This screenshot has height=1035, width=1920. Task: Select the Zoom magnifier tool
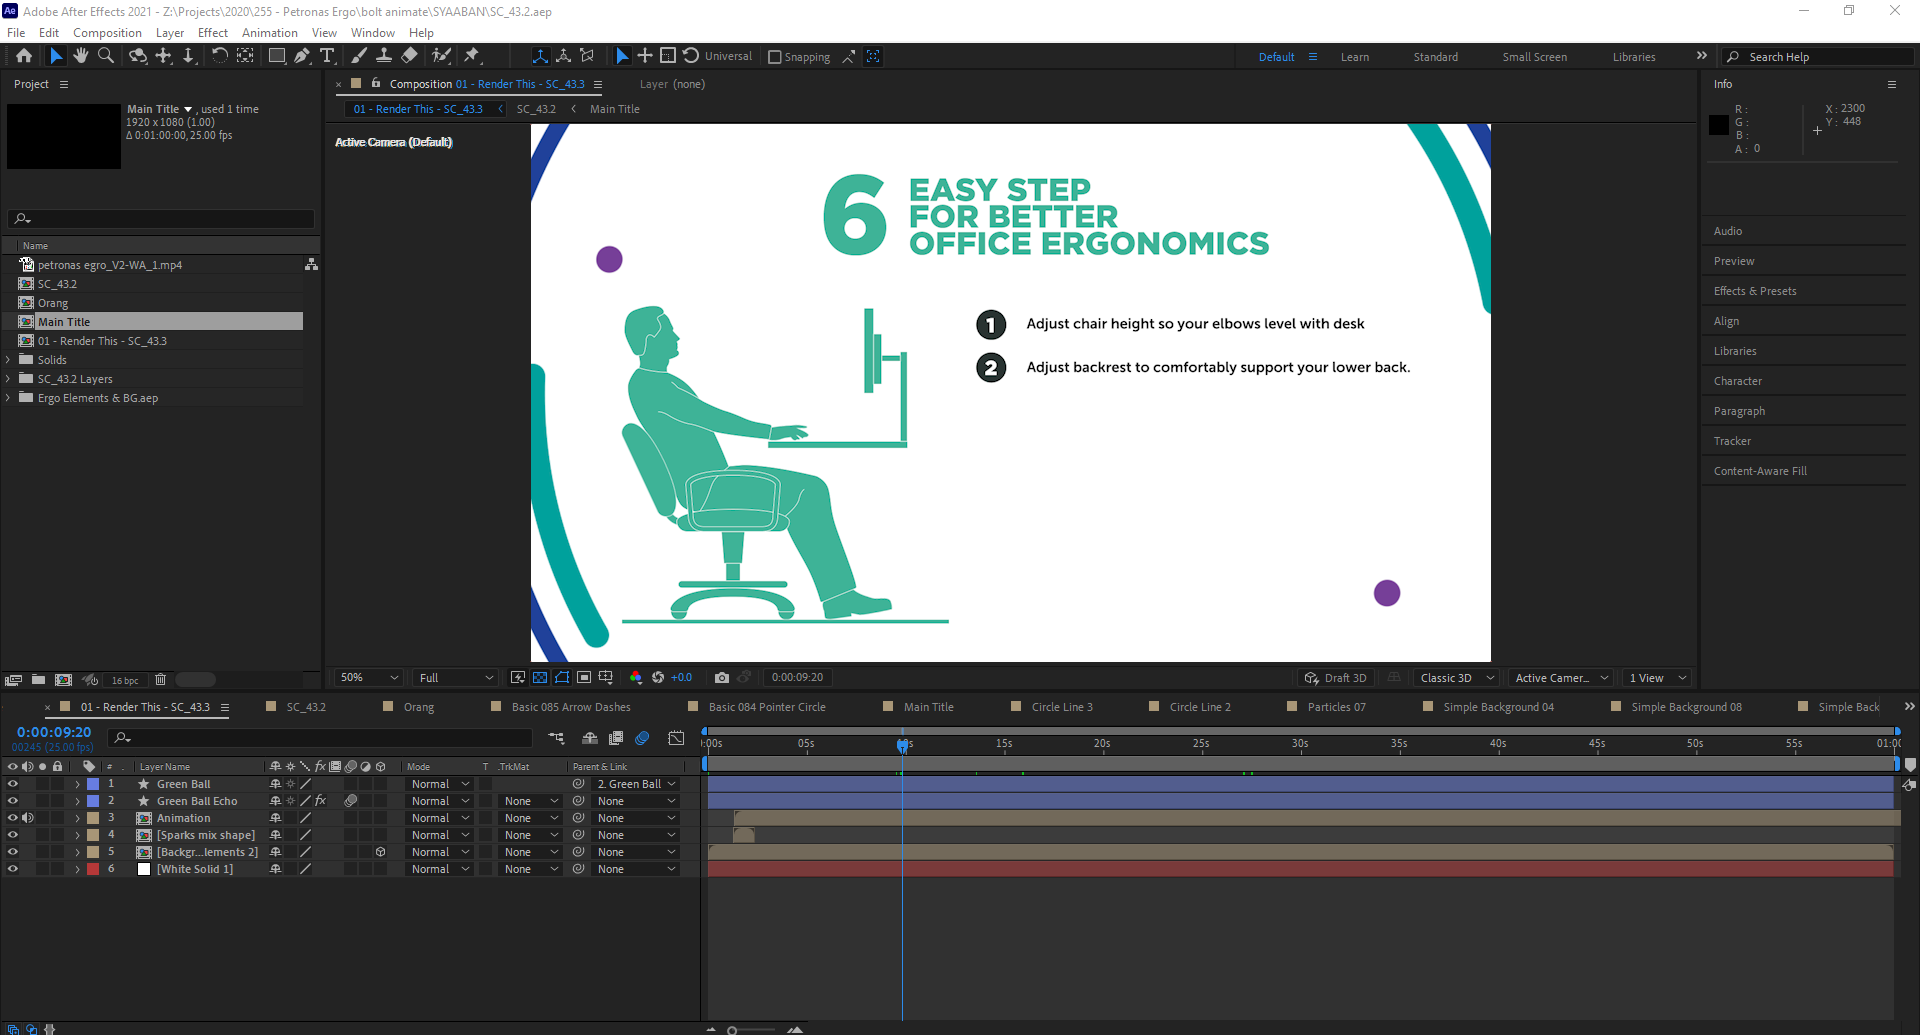click(x=106, y=56)
